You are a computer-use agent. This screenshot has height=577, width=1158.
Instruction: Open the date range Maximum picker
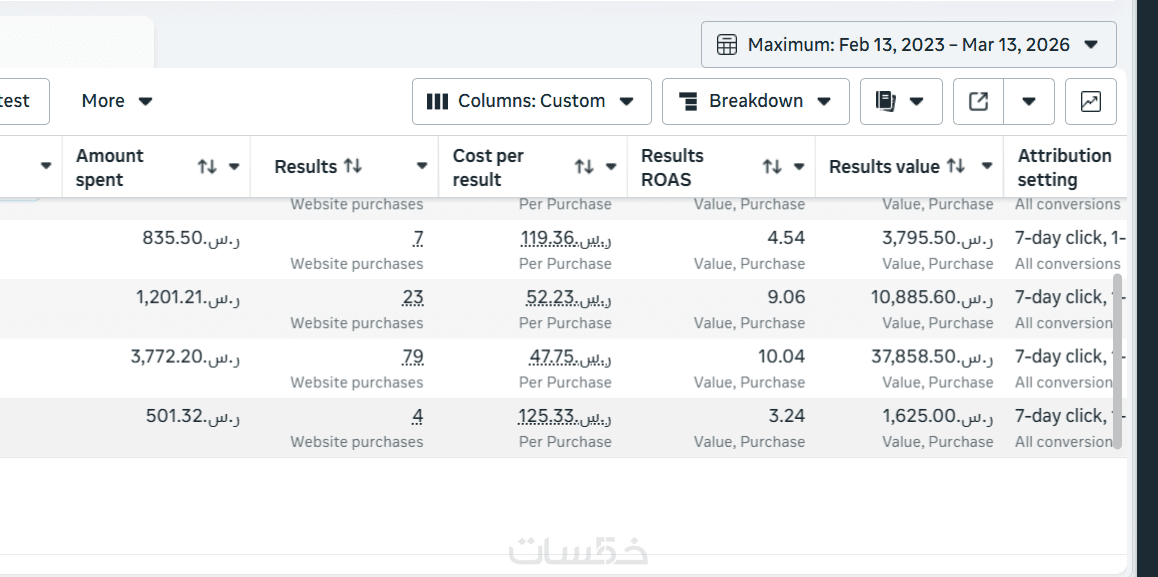pyautogui.click(x=908, y=45)
